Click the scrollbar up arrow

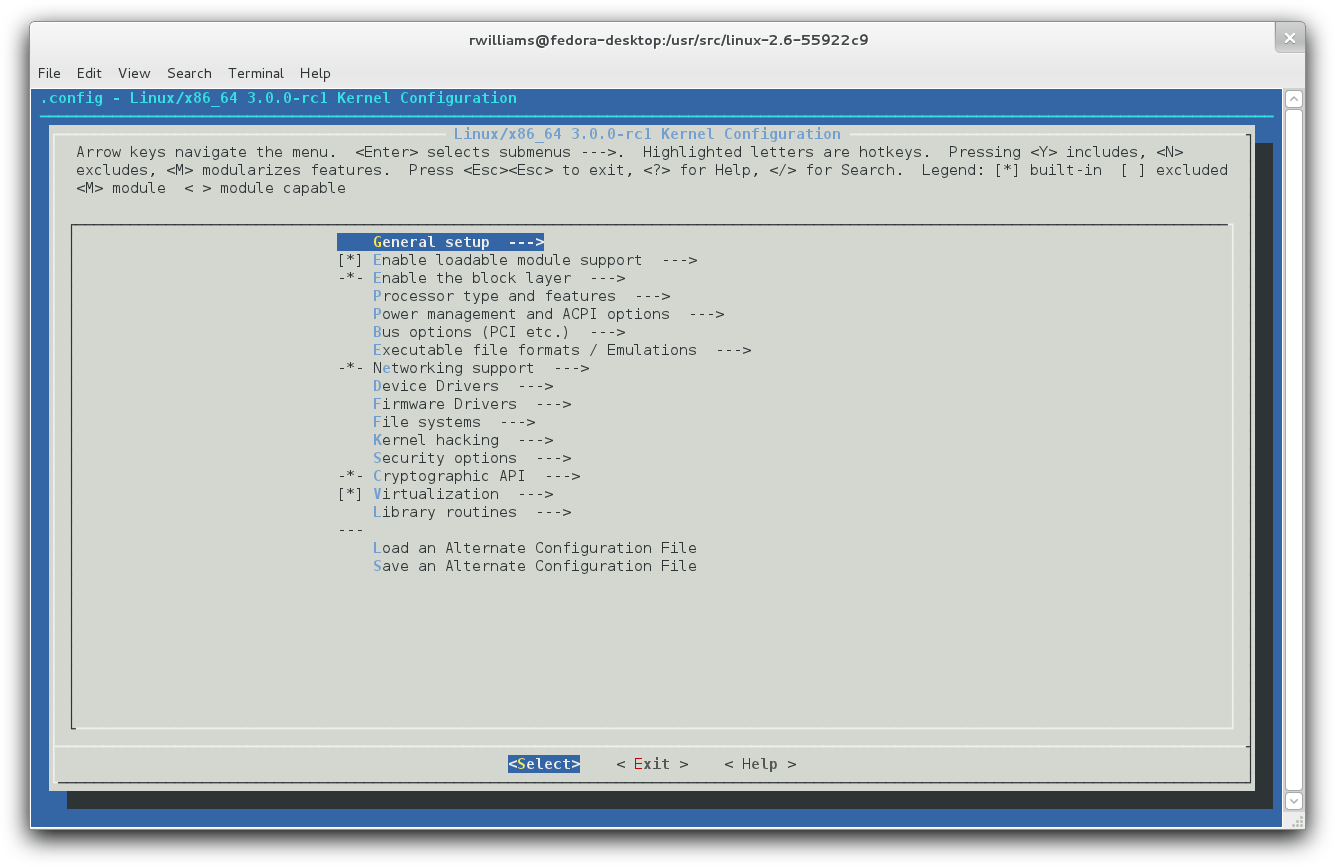point(1293,99)
